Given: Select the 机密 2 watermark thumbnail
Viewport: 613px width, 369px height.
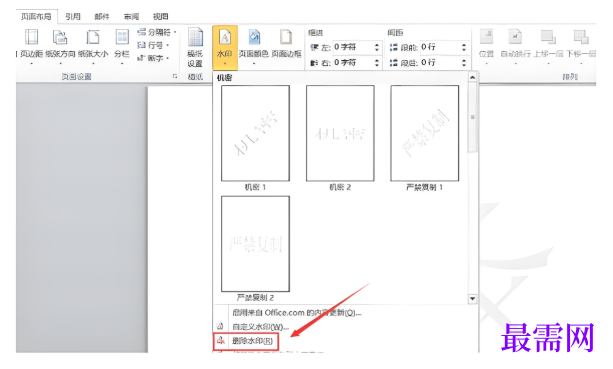Looking at the screenshot, I should point(340,133).
